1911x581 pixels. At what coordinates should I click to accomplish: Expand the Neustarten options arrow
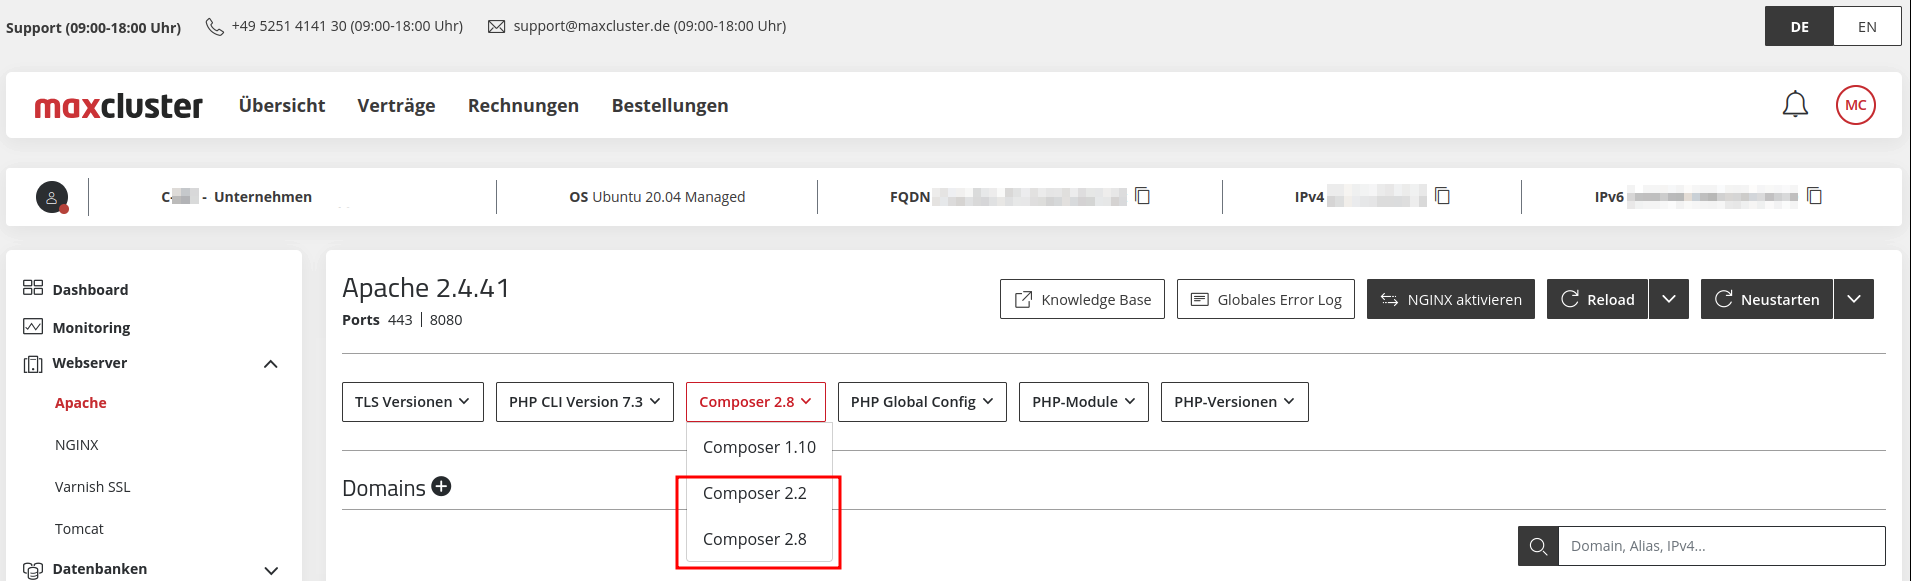[x=1854, y=299]
